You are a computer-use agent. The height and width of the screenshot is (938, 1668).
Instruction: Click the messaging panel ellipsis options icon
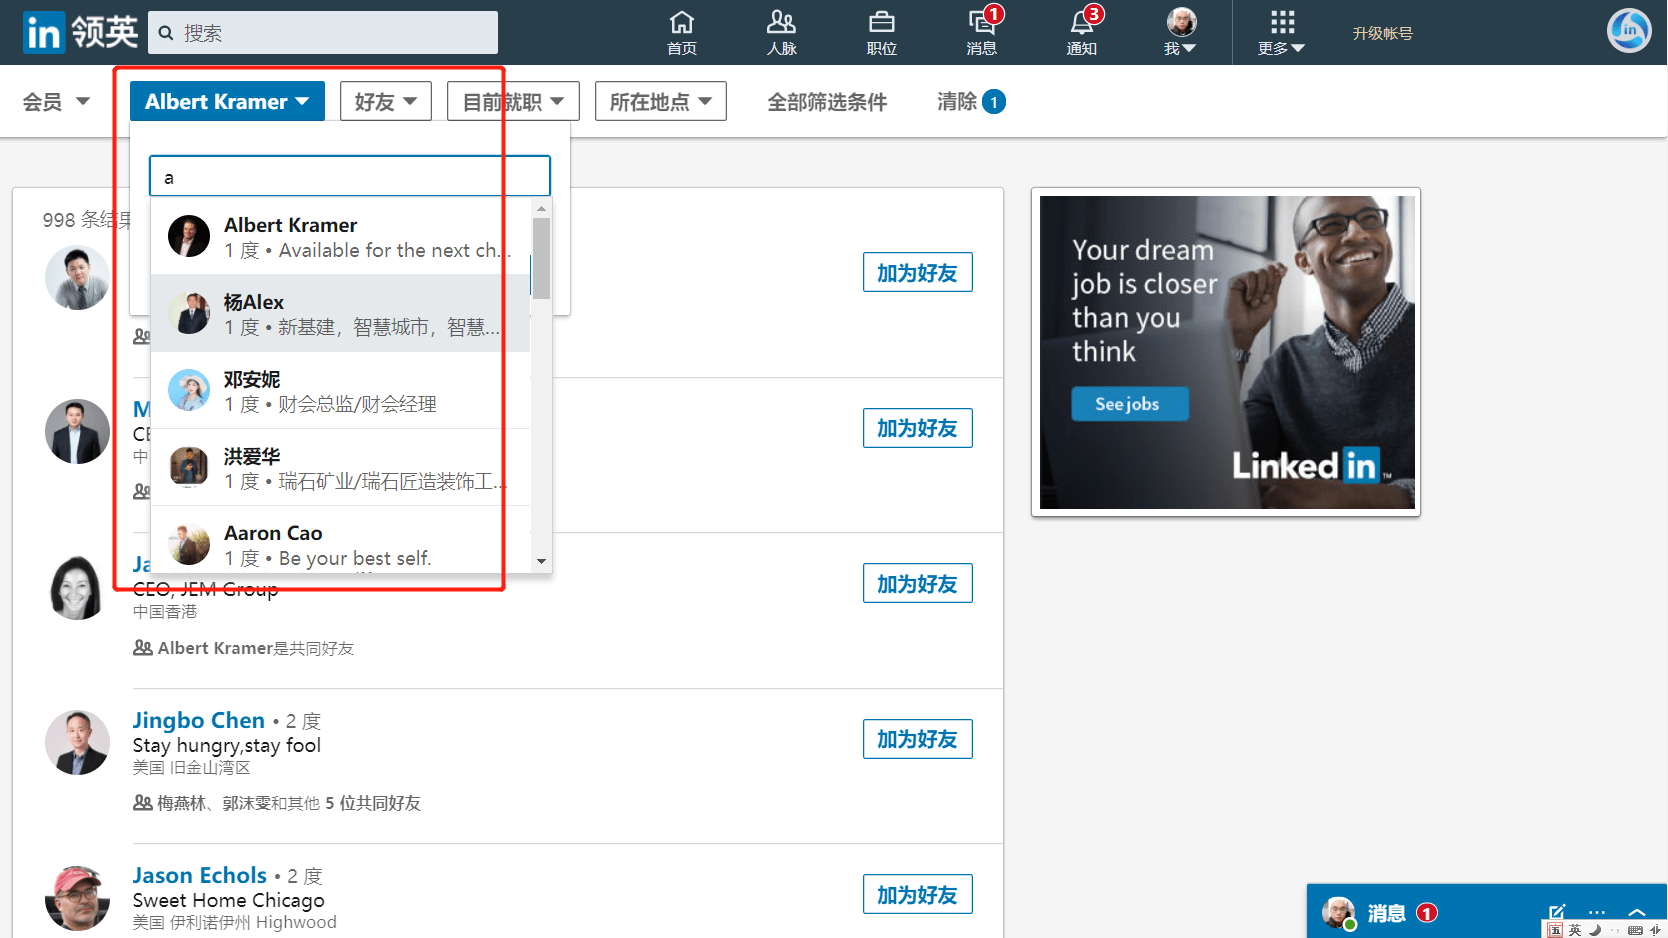pos(1596,911)
